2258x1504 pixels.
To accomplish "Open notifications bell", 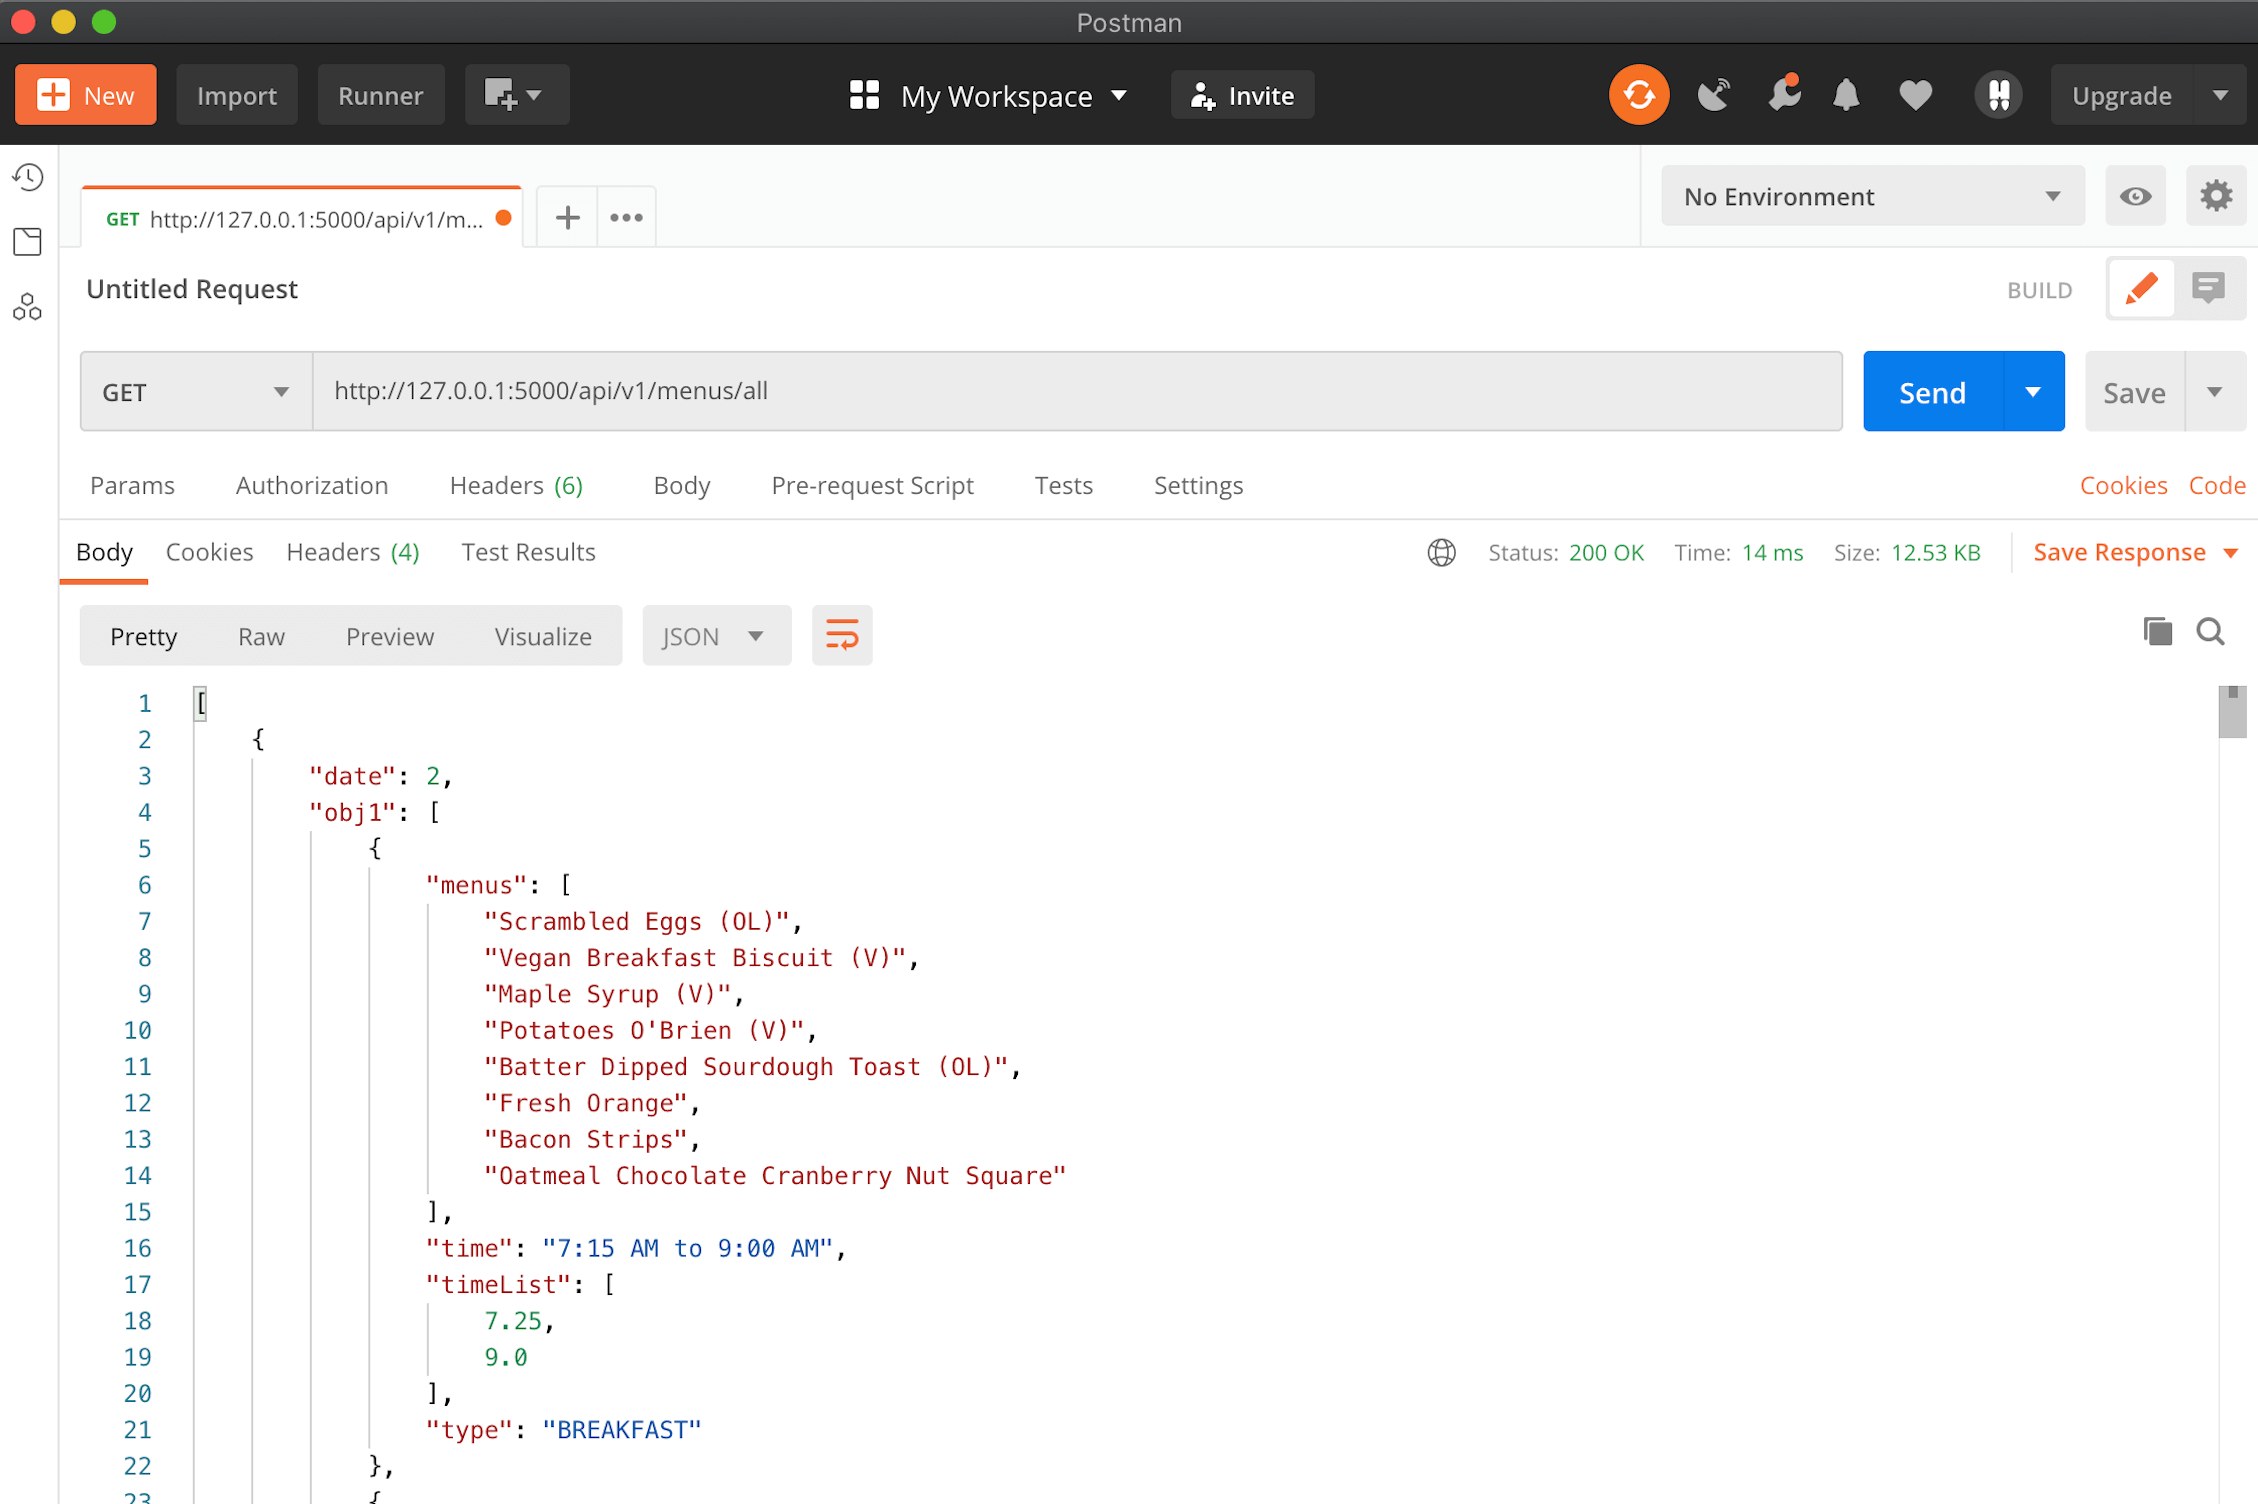I will [1846, 96].
